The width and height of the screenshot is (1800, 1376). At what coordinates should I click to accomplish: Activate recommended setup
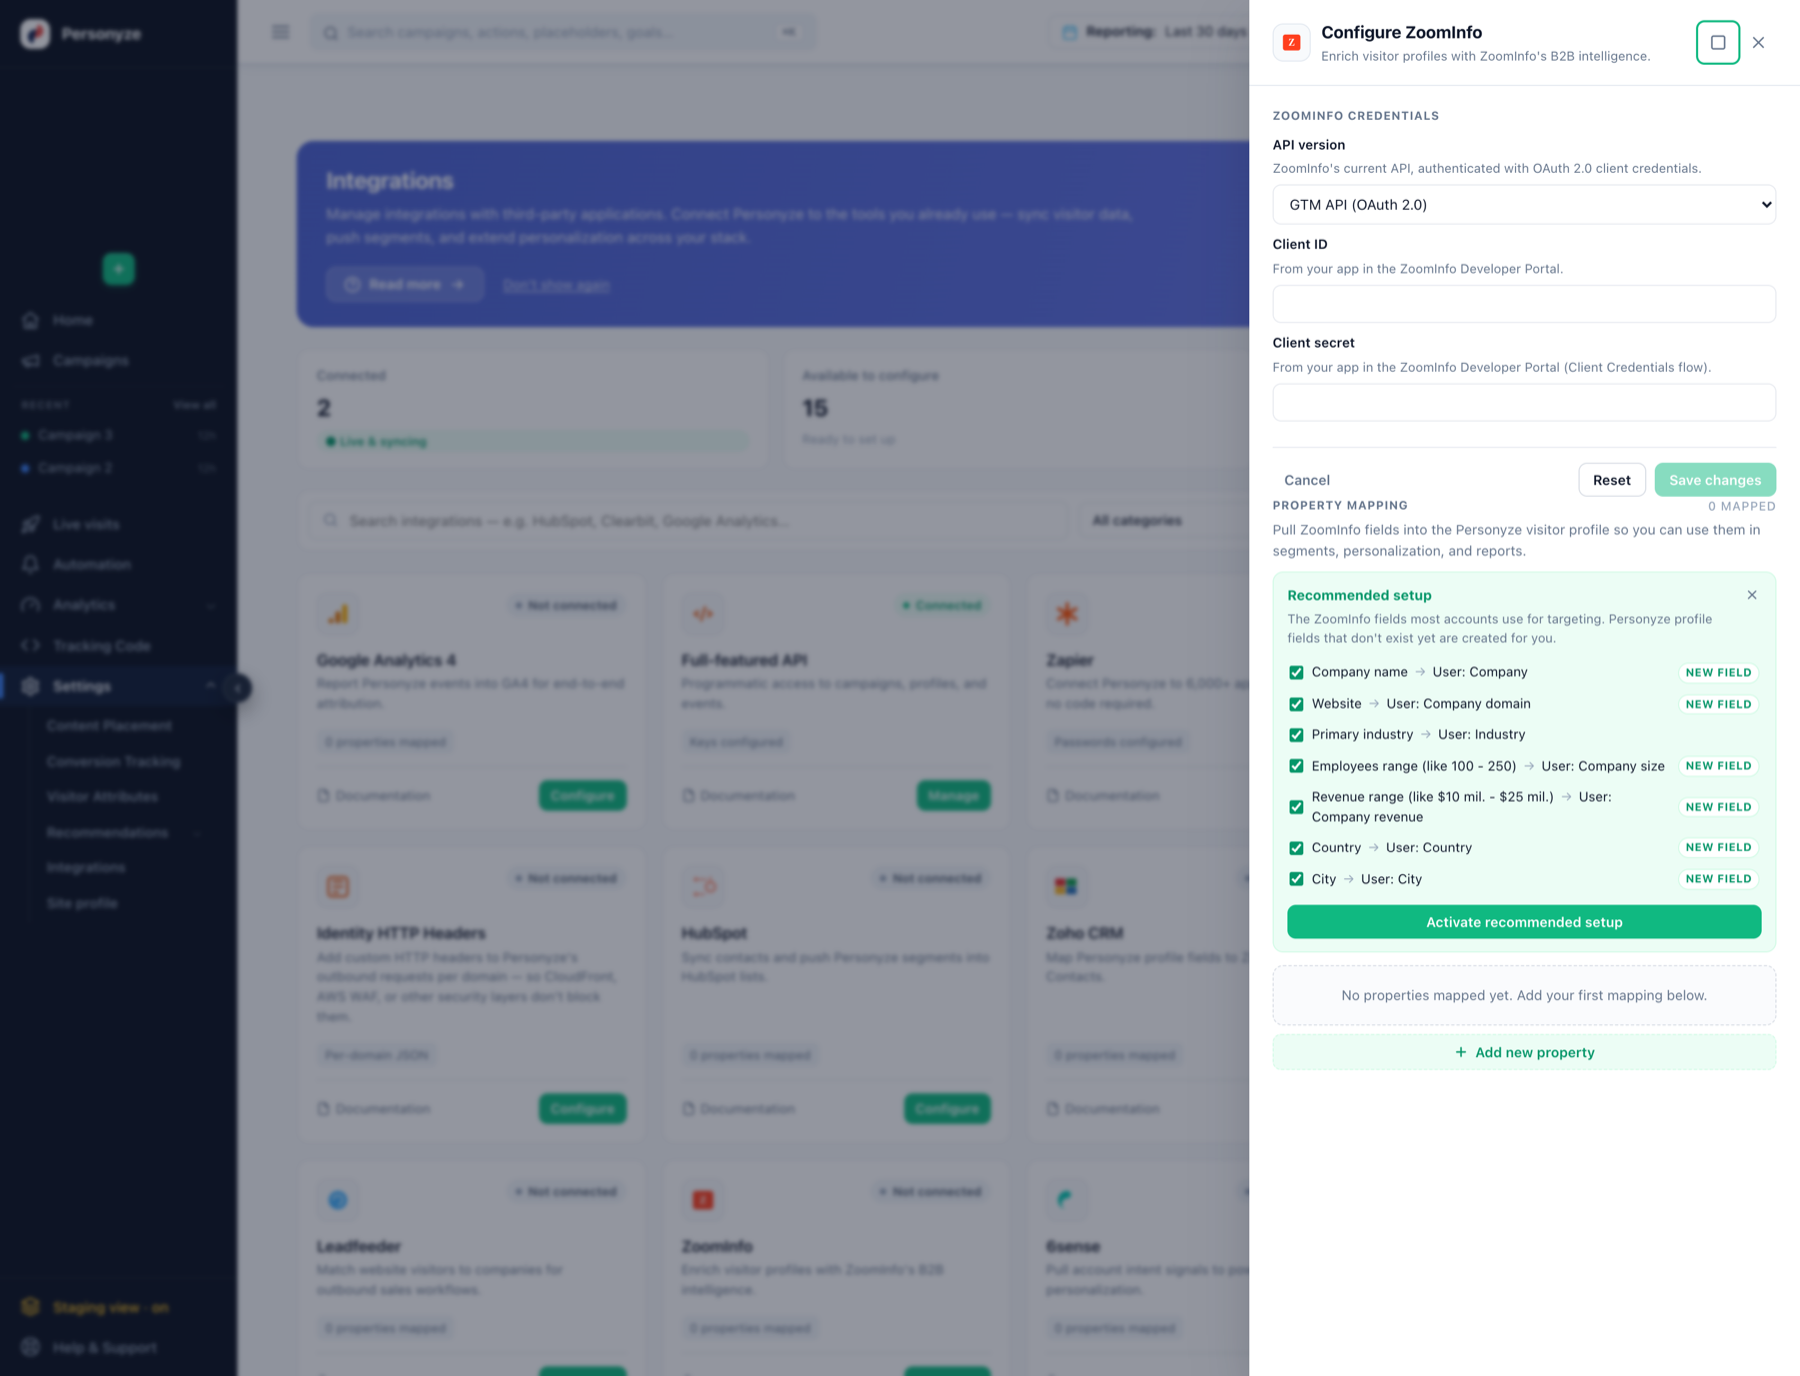click(x=1523, y=922)
